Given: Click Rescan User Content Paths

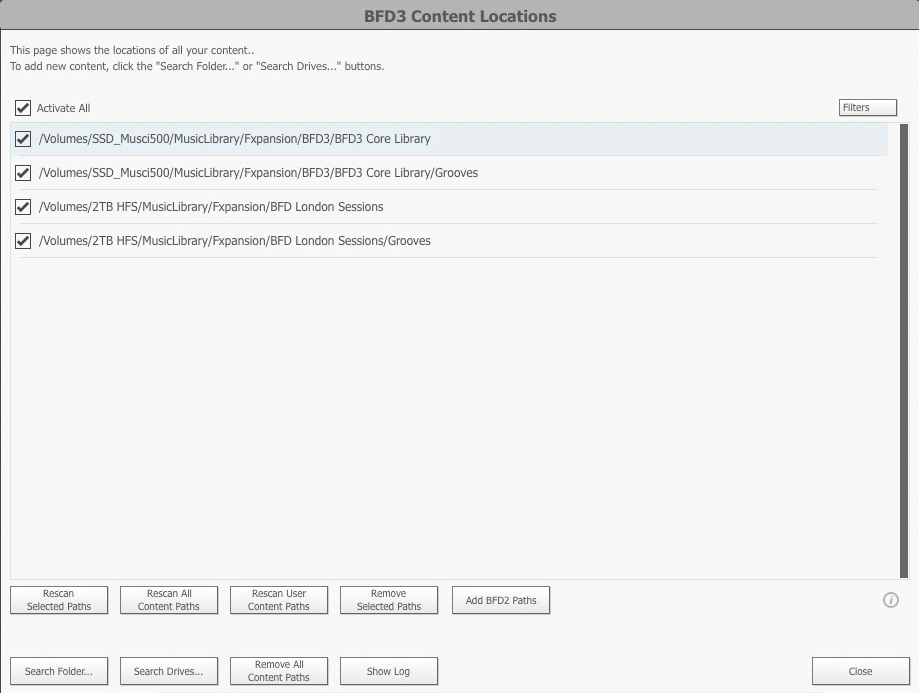Looking at the screenshot, I should click(x=278, y=600).
